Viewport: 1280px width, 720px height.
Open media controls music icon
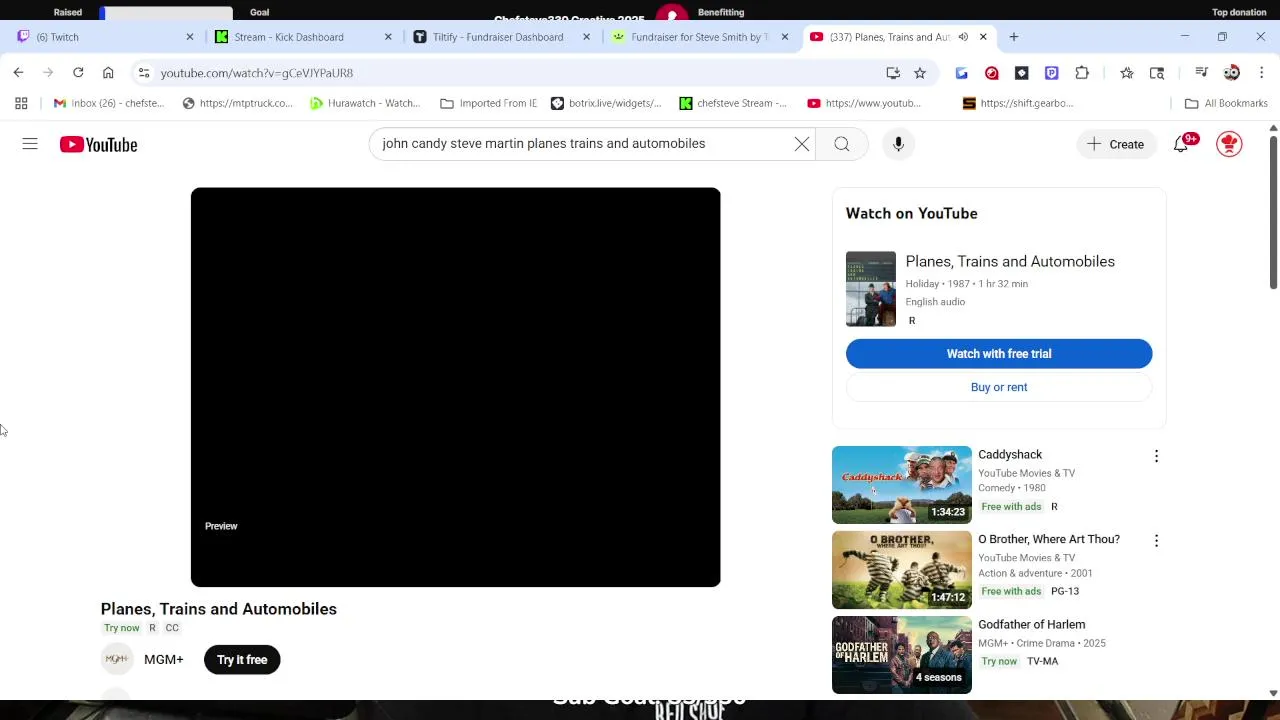pyautogui.click(x=1201, y=73)
